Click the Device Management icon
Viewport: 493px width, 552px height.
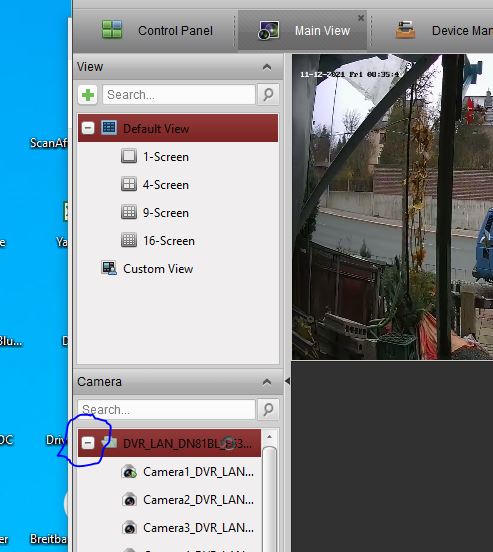point(405,30)
